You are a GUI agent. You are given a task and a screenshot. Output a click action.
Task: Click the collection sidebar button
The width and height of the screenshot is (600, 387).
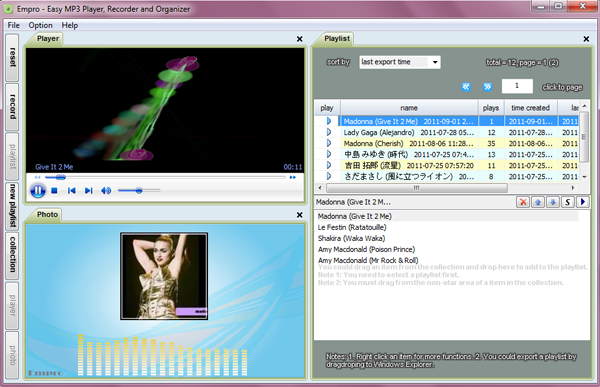[12, 255]
